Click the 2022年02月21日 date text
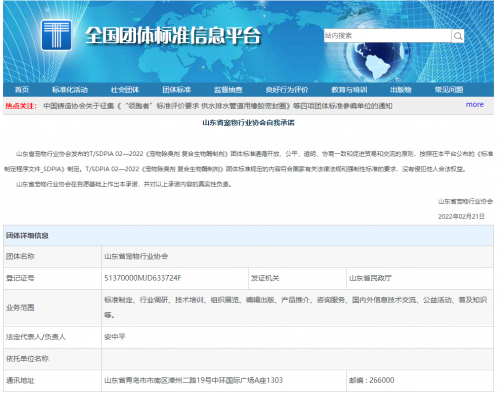Viewport: 500px width, 394px height. [x=461, y=217]
